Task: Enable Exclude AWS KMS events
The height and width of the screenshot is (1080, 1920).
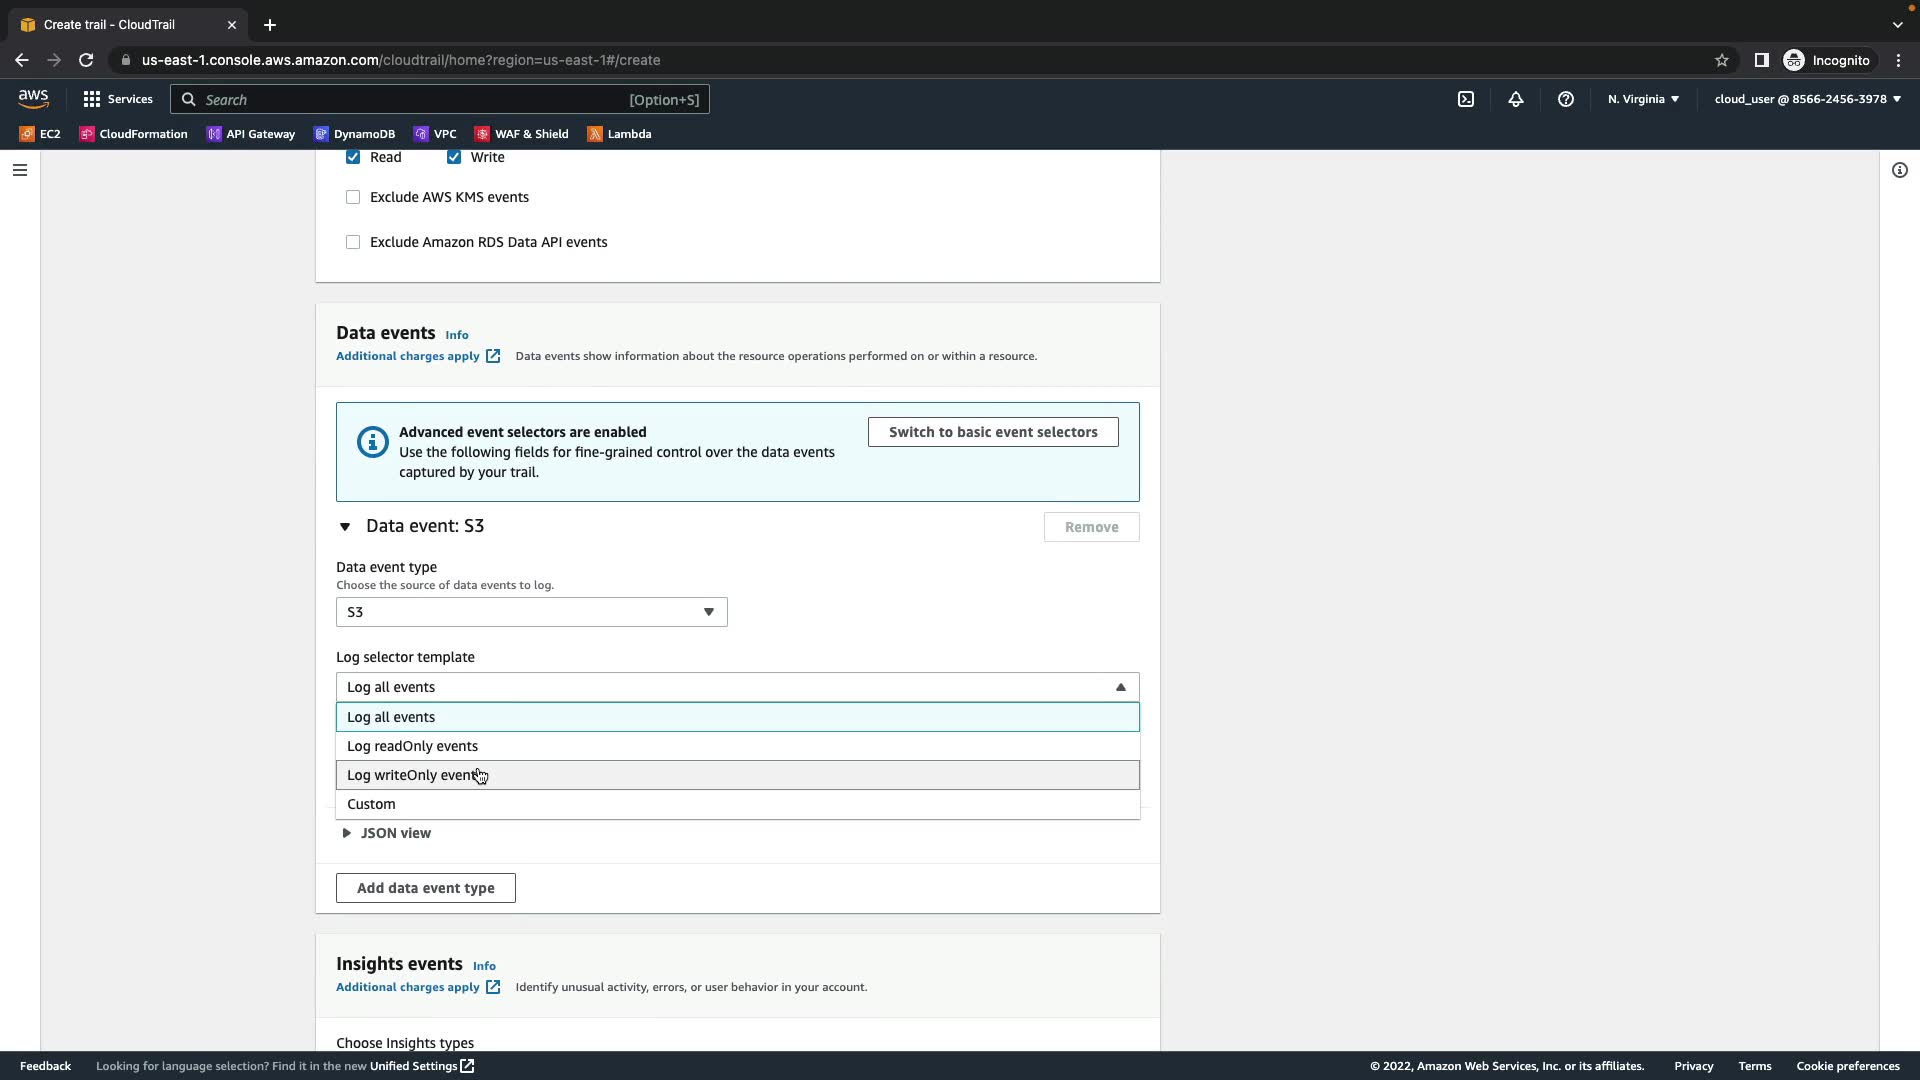Action: (x=353, y=197)
